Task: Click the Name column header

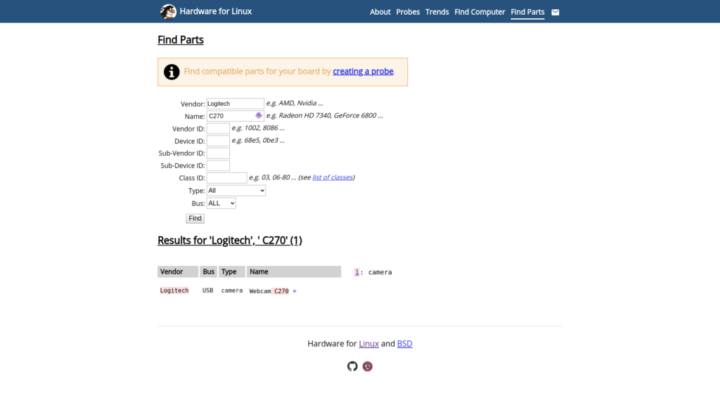Action: pos(294,272)
